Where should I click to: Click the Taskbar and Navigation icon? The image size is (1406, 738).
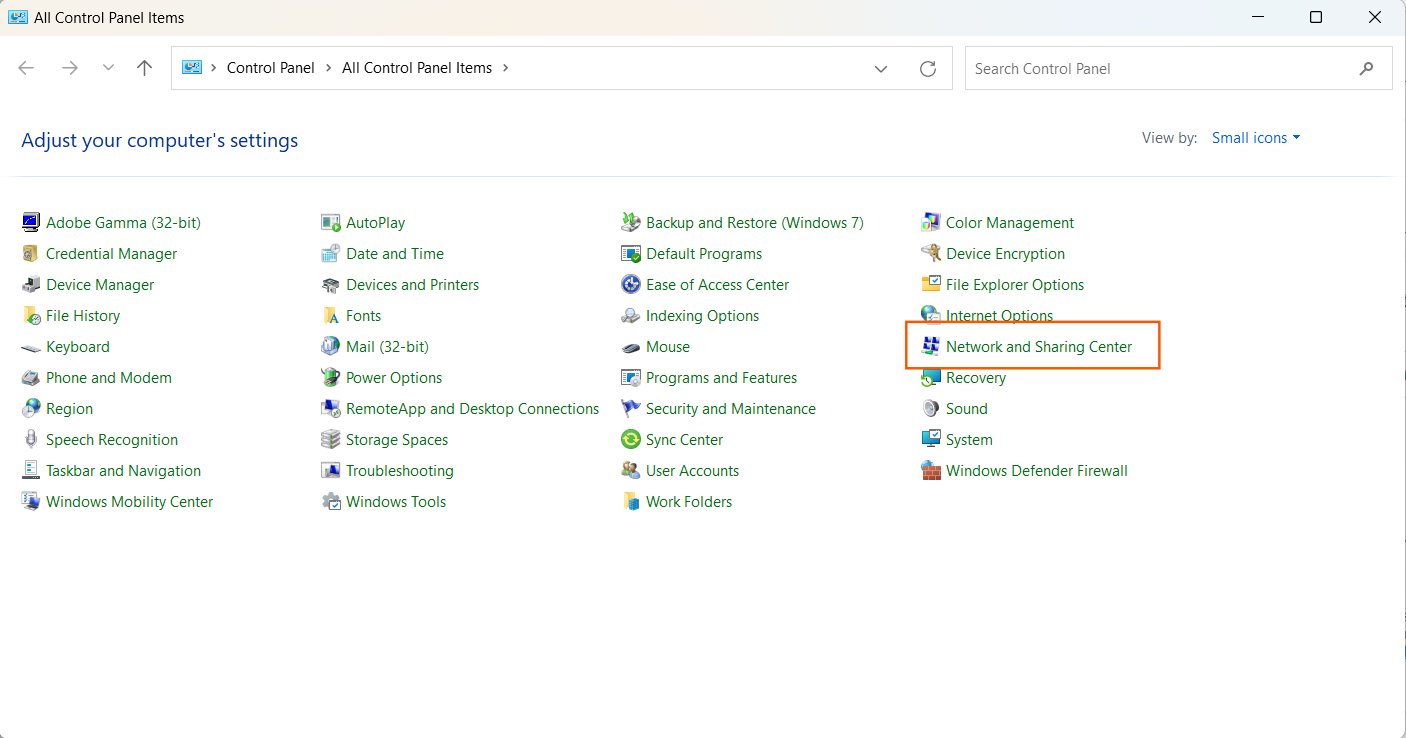pos(30,470)
